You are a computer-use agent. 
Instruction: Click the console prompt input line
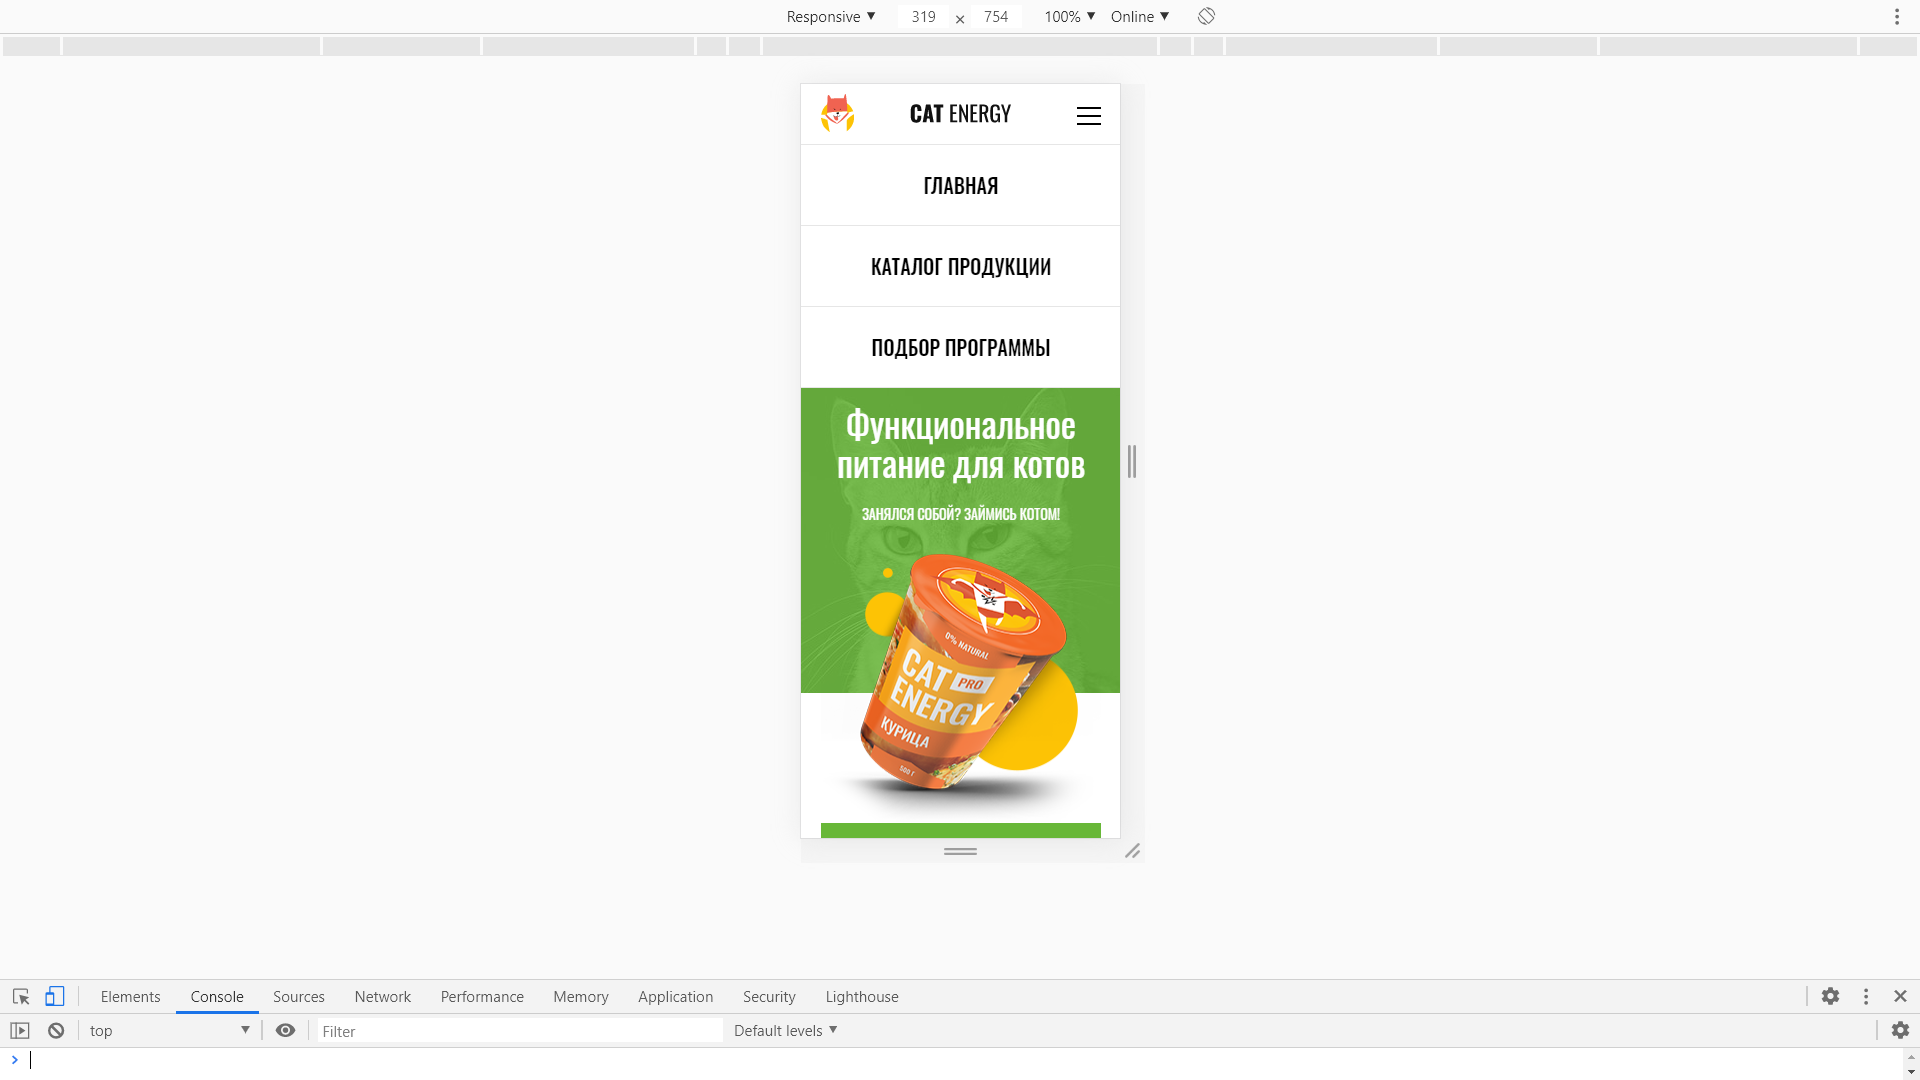[960, 1060]
